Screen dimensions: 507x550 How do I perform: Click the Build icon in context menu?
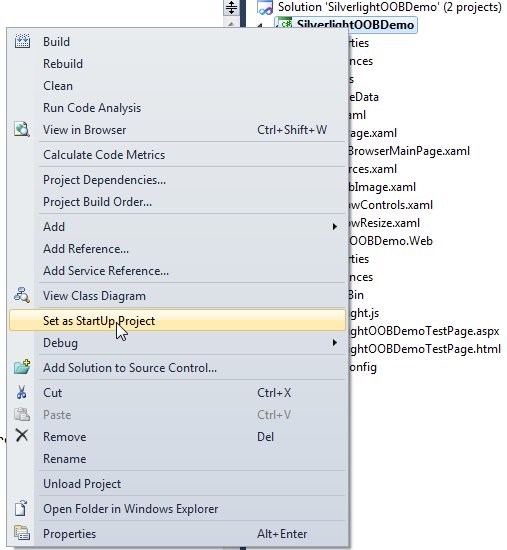click(22, 41)
